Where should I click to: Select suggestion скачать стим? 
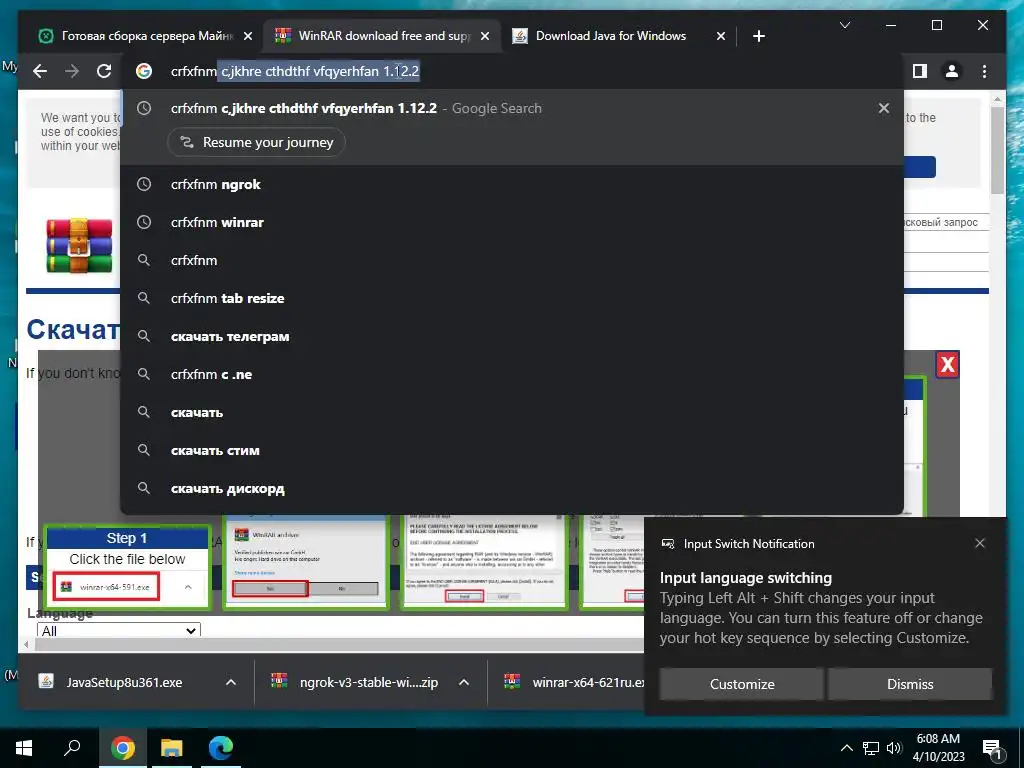(511, 450)
